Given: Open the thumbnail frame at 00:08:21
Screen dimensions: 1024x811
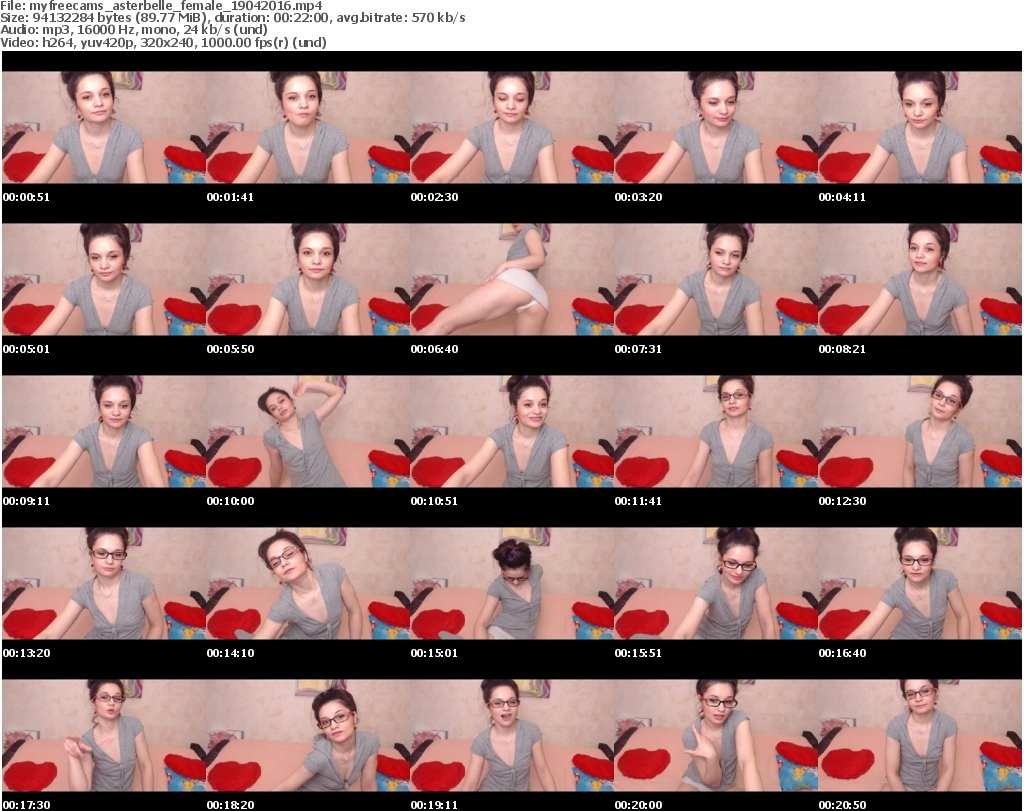Looking at the screenshot, I should pos(920,279).
